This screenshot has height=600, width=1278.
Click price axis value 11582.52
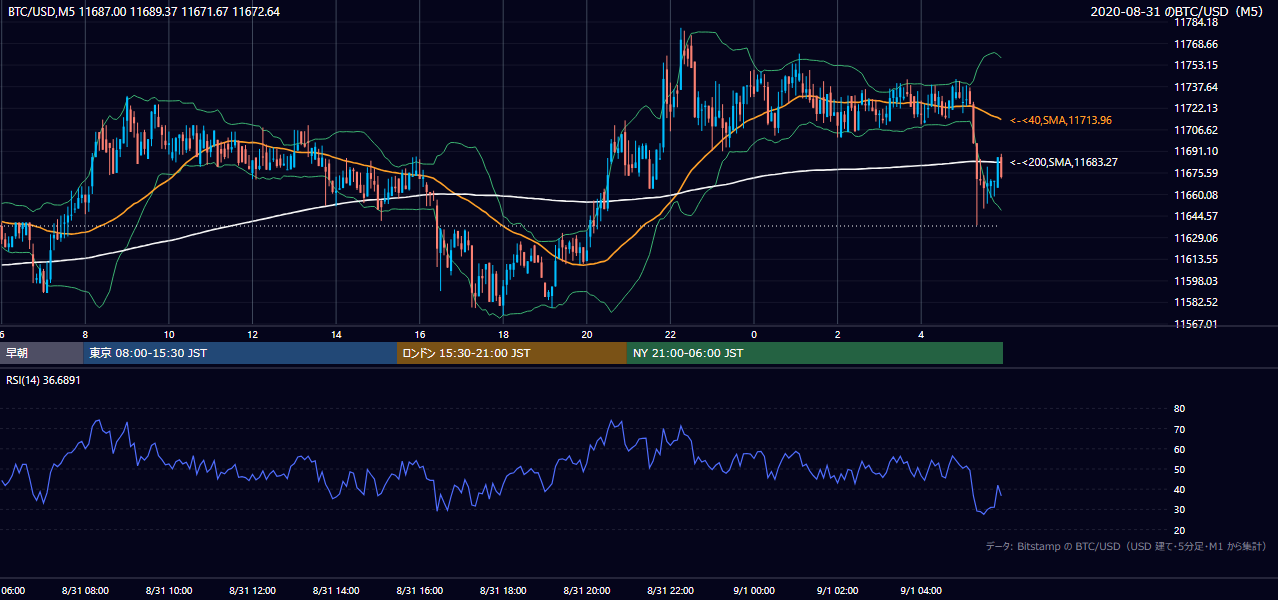(x=1195, y=302)
